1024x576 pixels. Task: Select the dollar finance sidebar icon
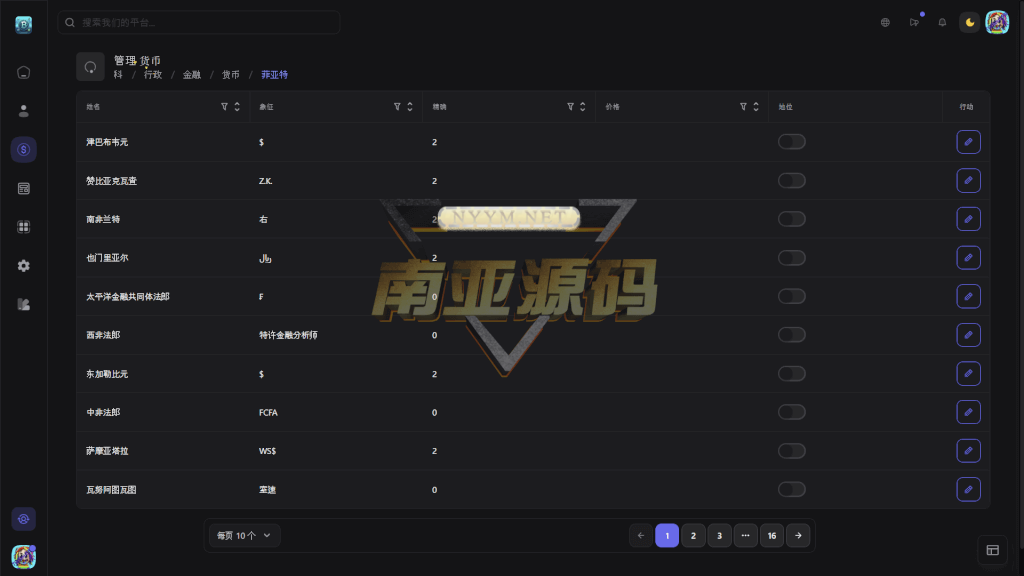(24, 150)
